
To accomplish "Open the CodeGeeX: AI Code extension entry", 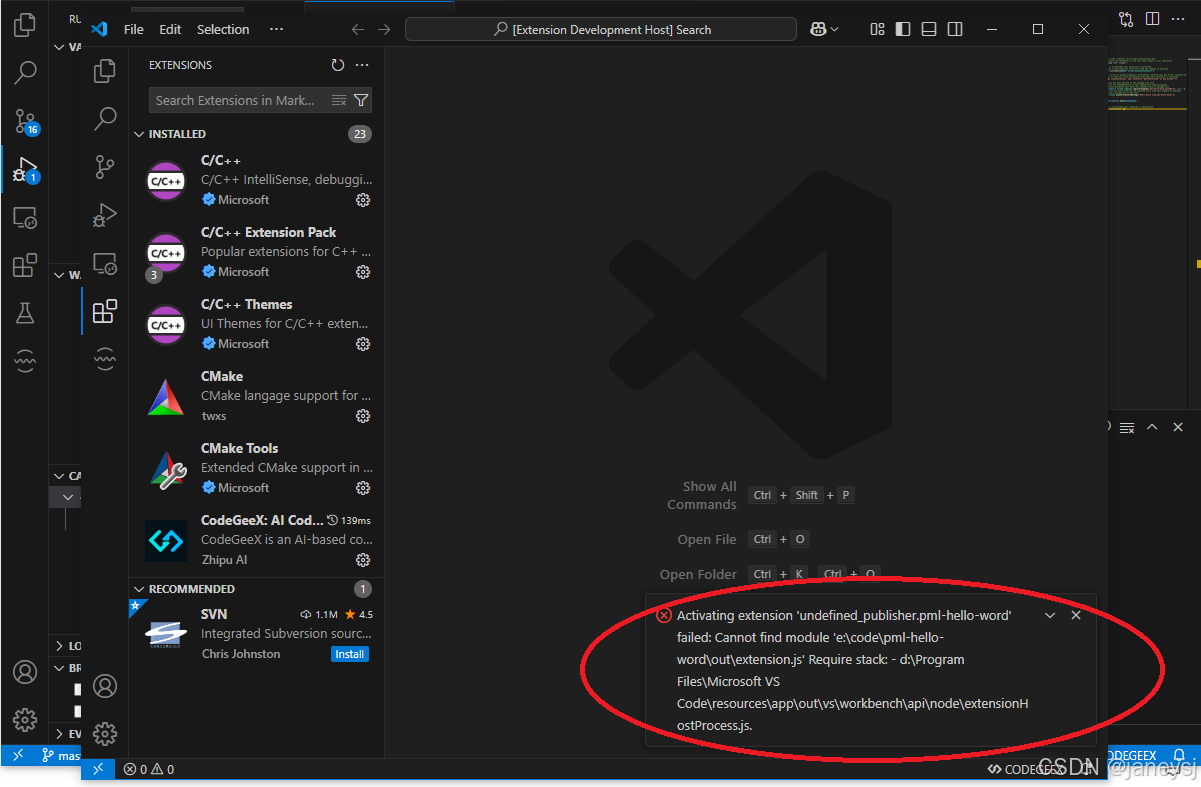I will pyautogui.click(x=256, y=540).
